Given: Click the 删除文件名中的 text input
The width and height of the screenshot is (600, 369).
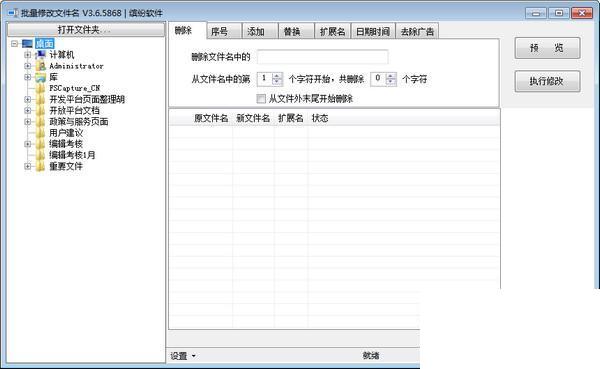Looking at the screenshot, I should (x=323, y=57).
